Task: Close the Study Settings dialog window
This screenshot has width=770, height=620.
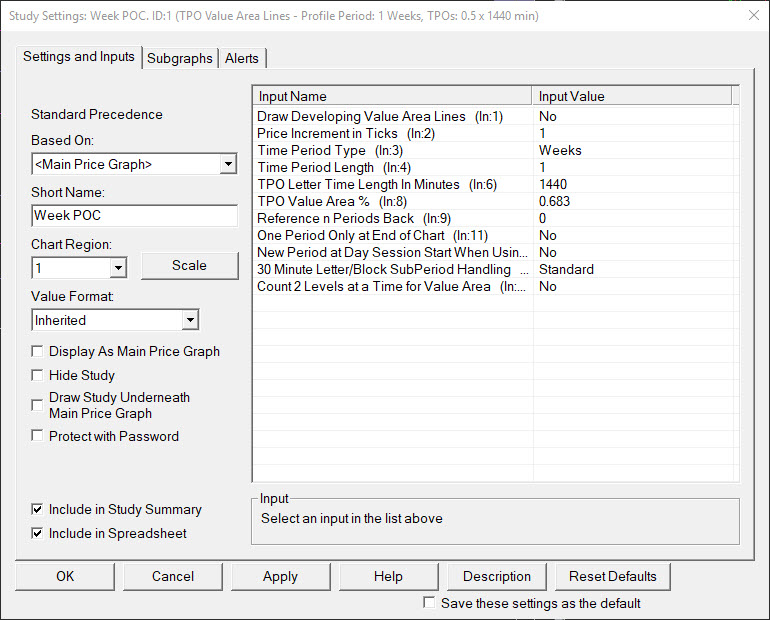Action: (752, 15)
